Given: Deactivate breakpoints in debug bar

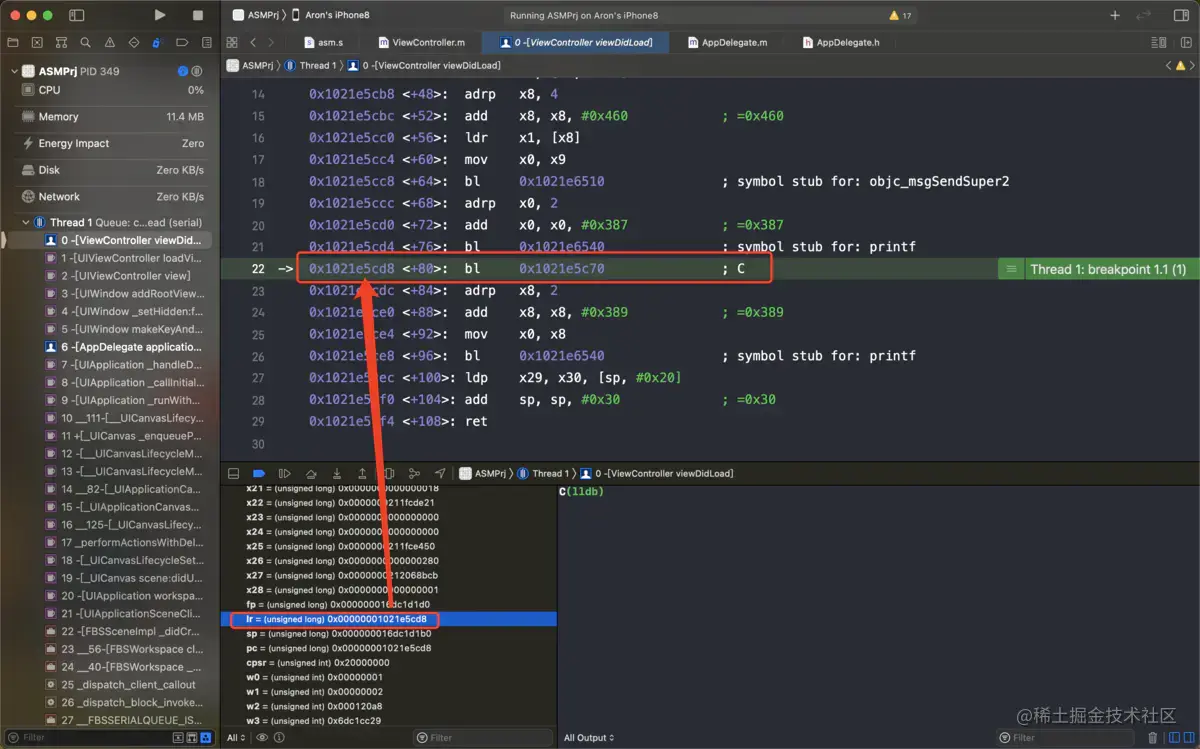Looking at the screenshot, I should point(259,473).
